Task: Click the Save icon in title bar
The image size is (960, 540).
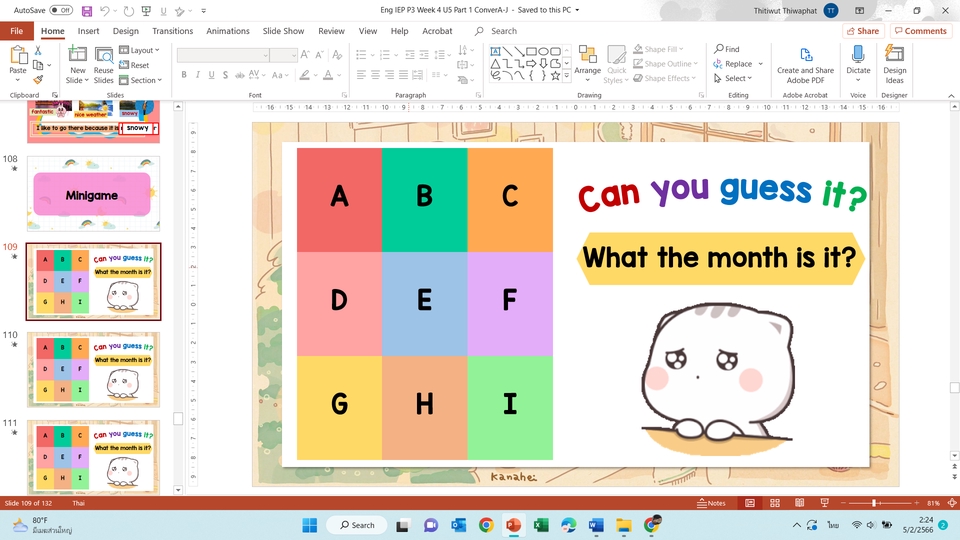Action: (x=86, y=10)
